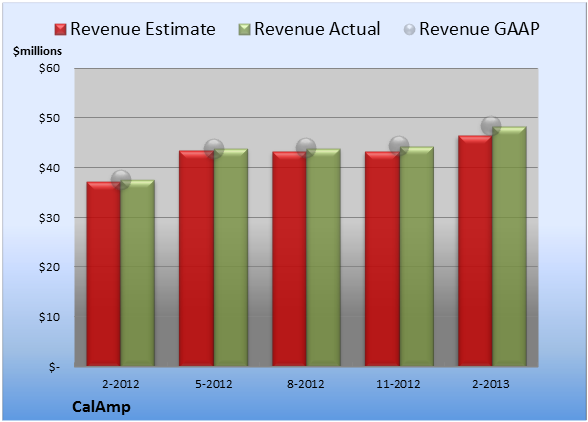Click the 5-2012 axis label

click(214, 384)
